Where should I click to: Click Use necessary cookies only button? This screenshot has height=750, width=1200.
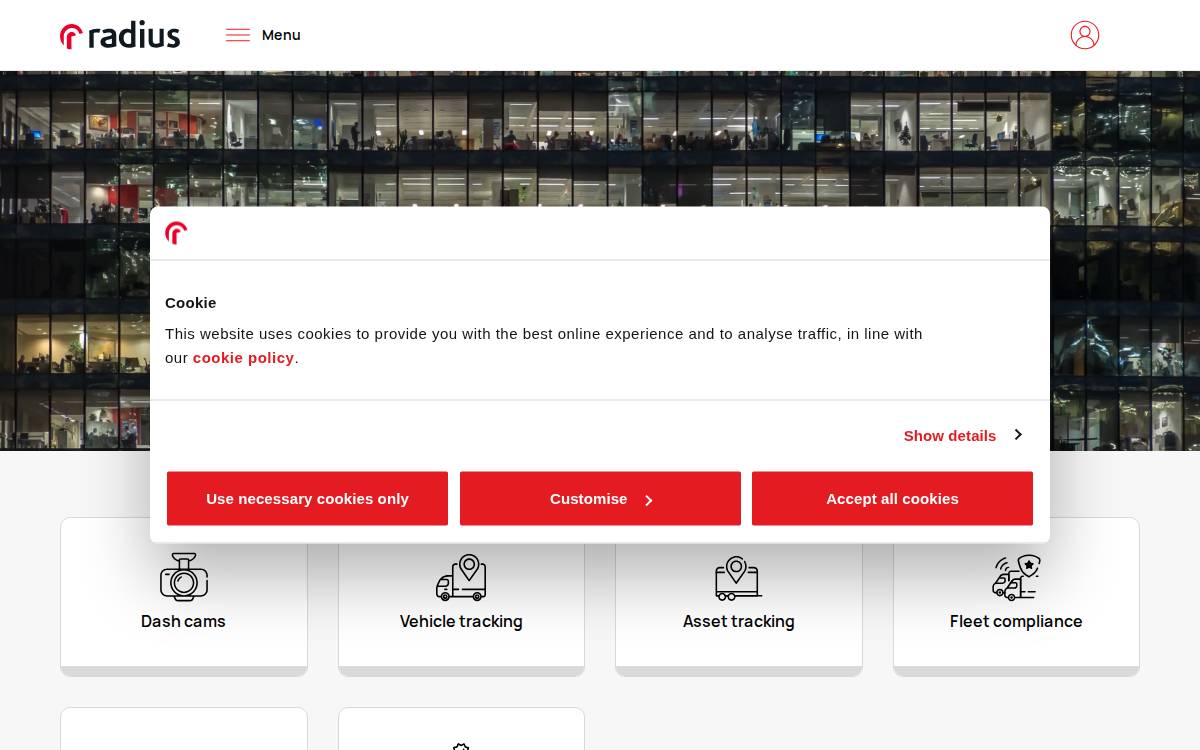coord(307,498)
